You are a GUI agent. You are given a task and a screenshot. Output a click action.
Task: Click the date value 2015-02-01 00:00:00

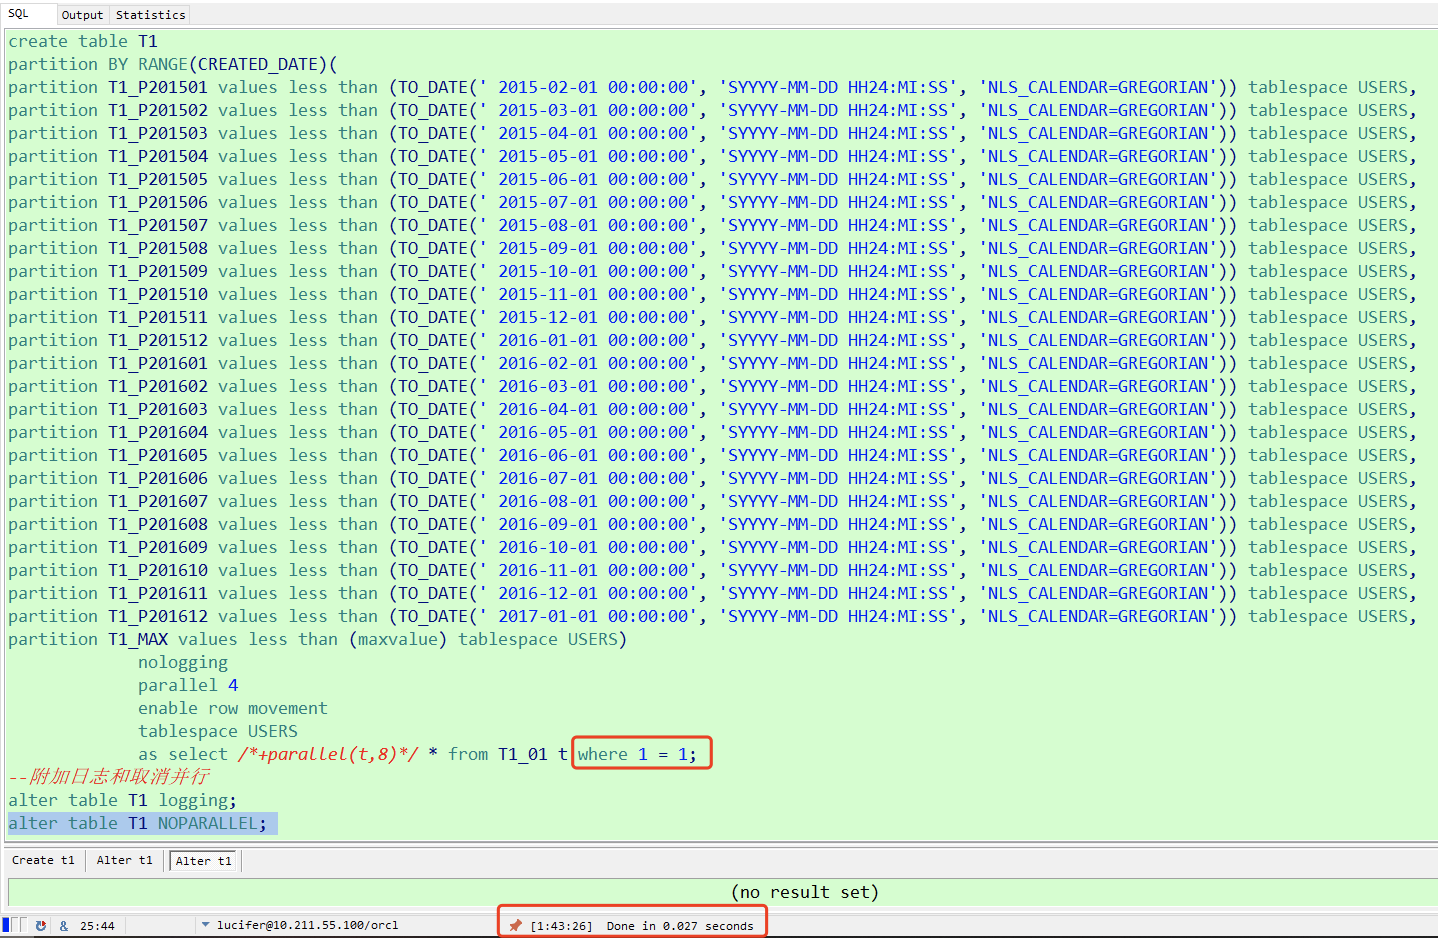[x=594, y=87]
